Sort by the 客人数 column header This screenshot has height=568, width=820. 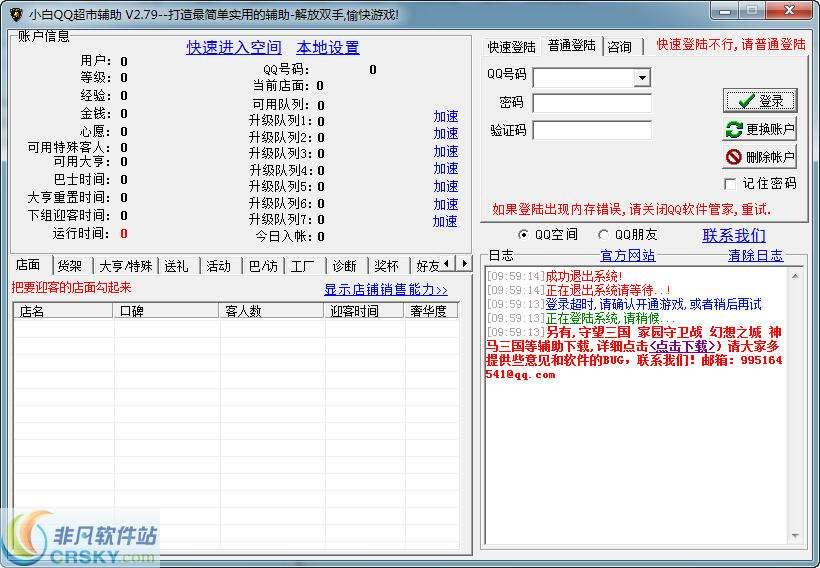point(272,311)
